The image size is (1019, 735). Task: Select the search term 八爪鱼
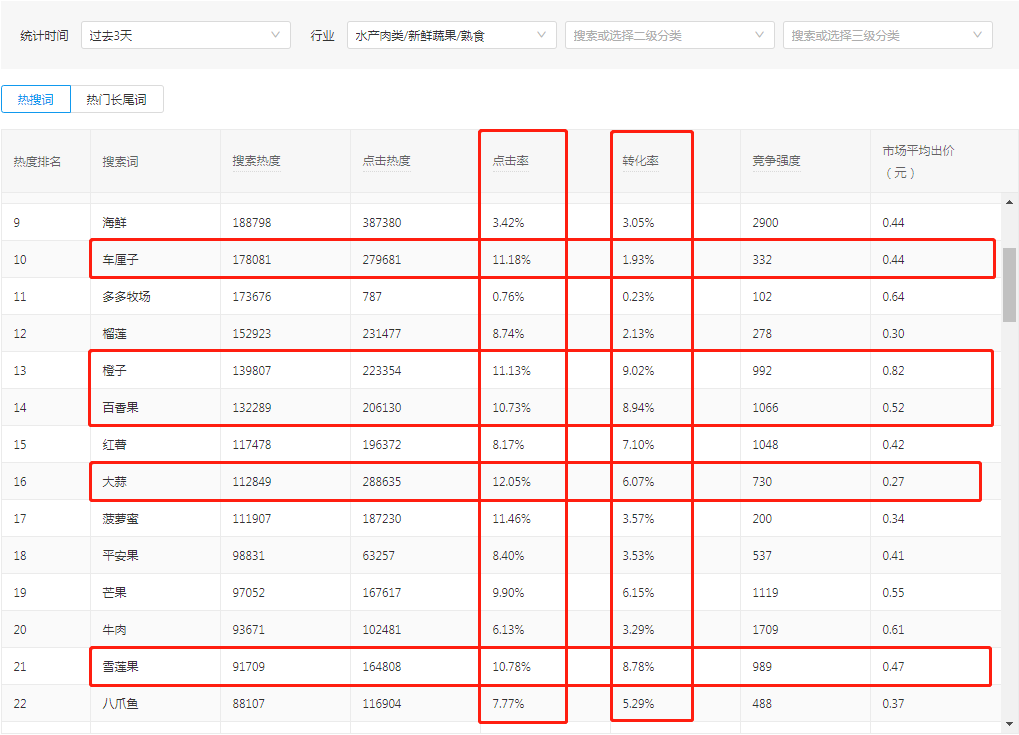[x=120, y=704]
